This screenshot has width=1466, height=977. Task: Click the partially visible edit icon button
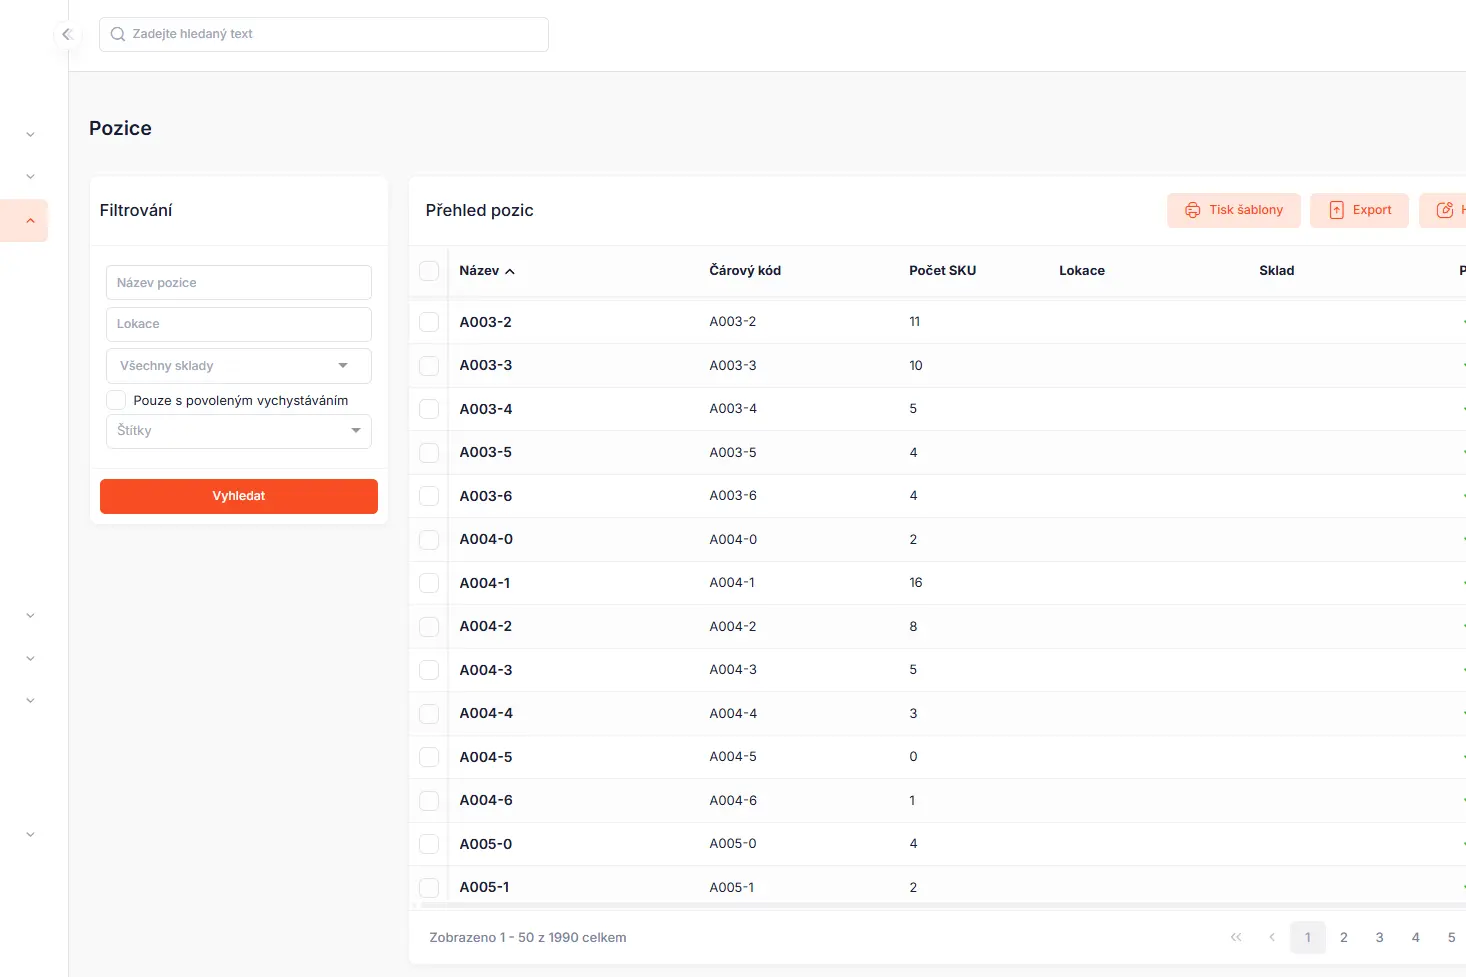click(1445, 210)
